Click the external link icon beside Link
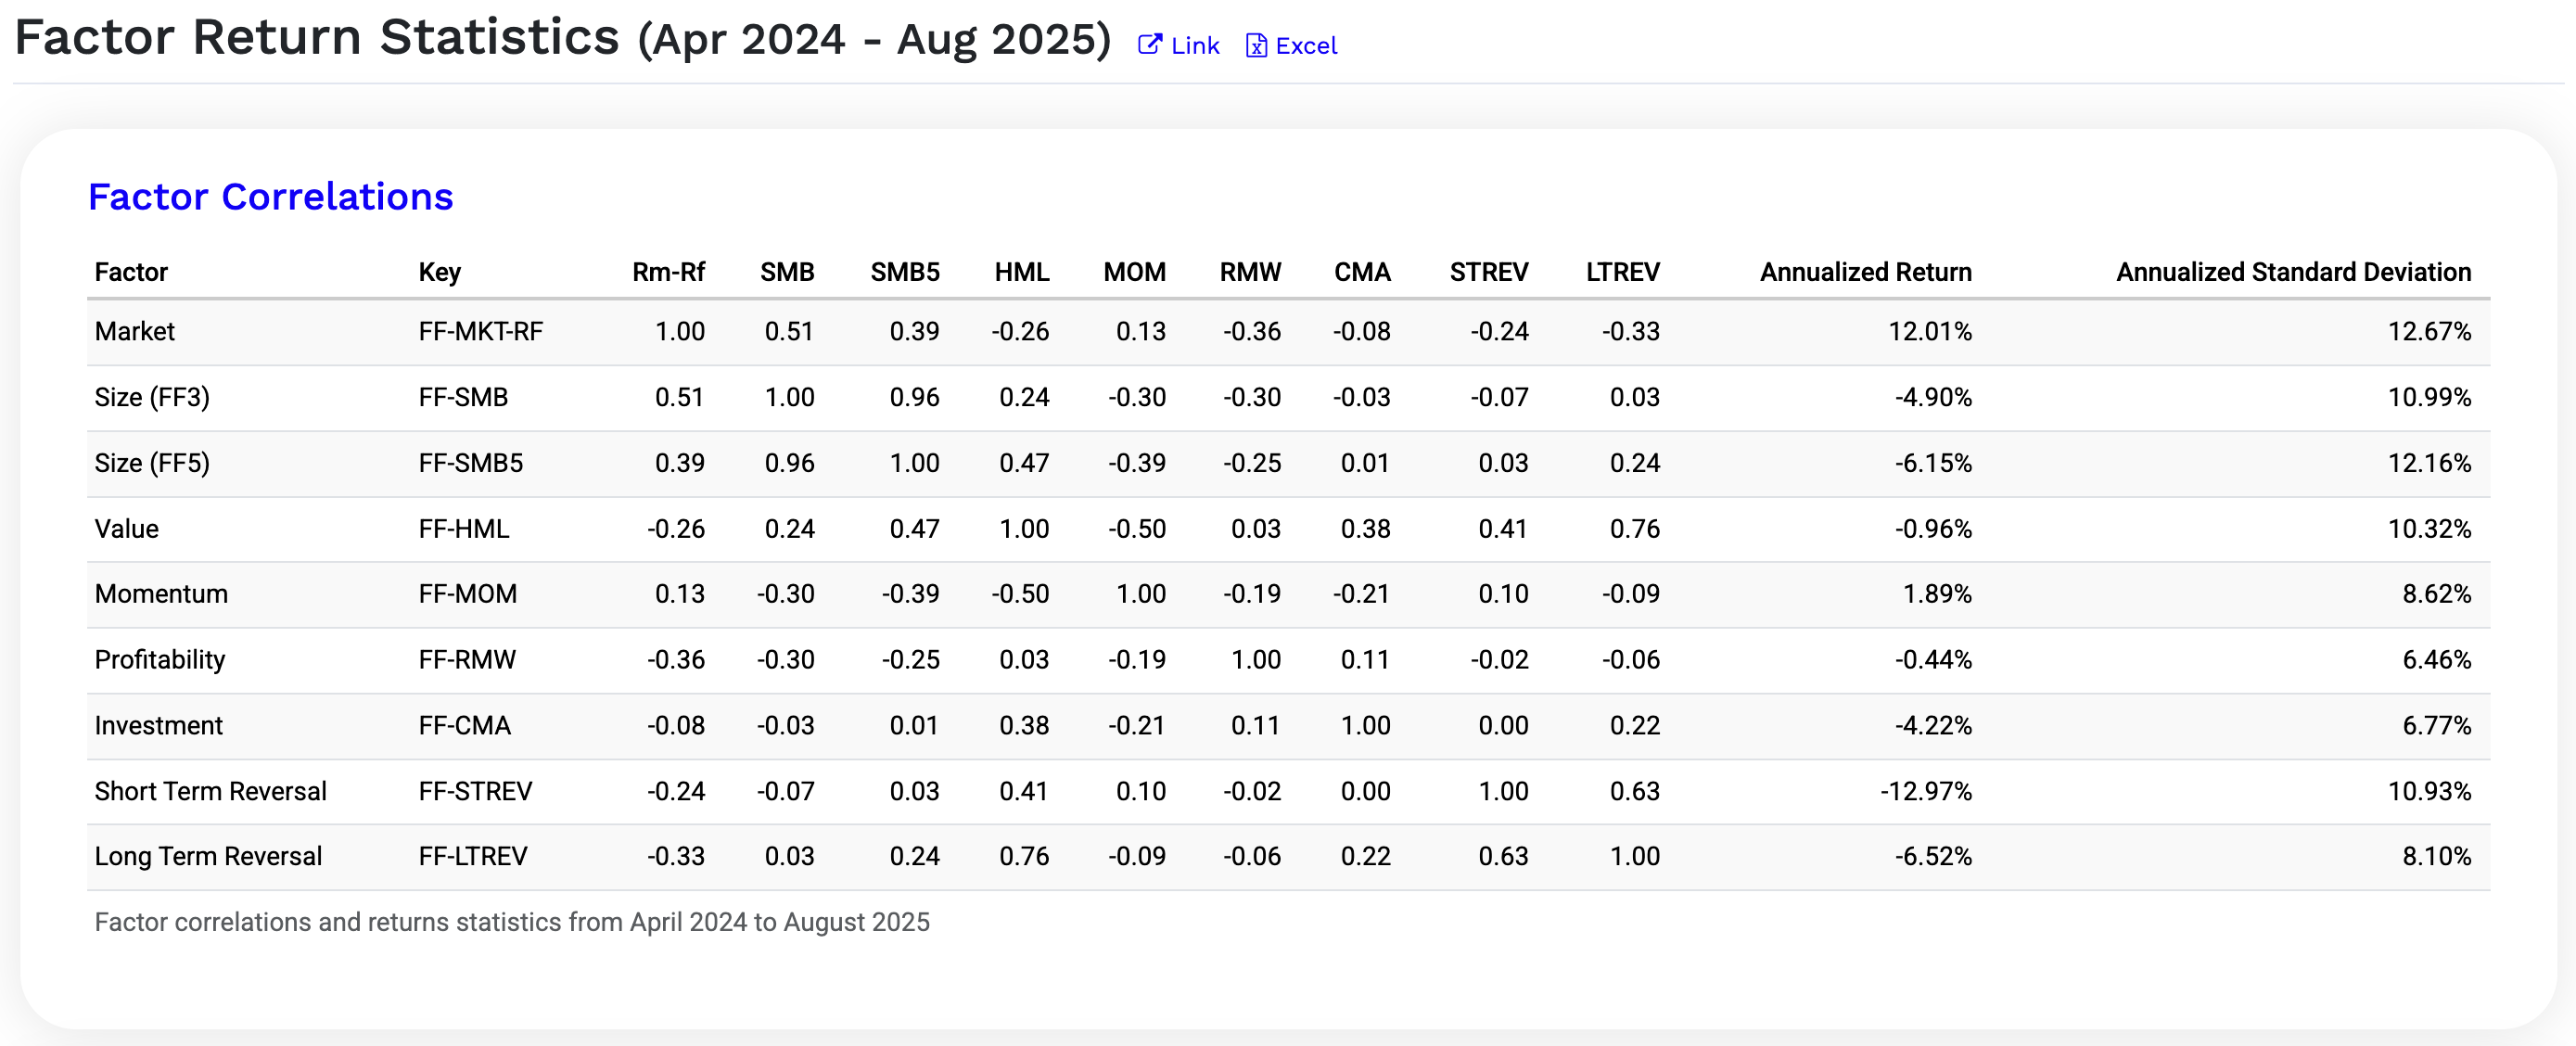Image resolution: width=2576 pixels, height=1046 pixels. (x=1150, y=44)
